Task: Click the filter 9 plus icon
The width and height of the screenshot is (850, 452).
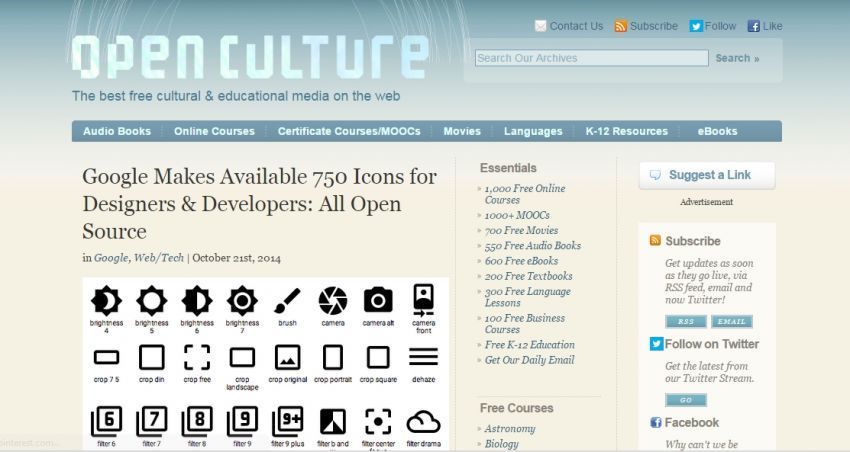Action: [287, 421]
